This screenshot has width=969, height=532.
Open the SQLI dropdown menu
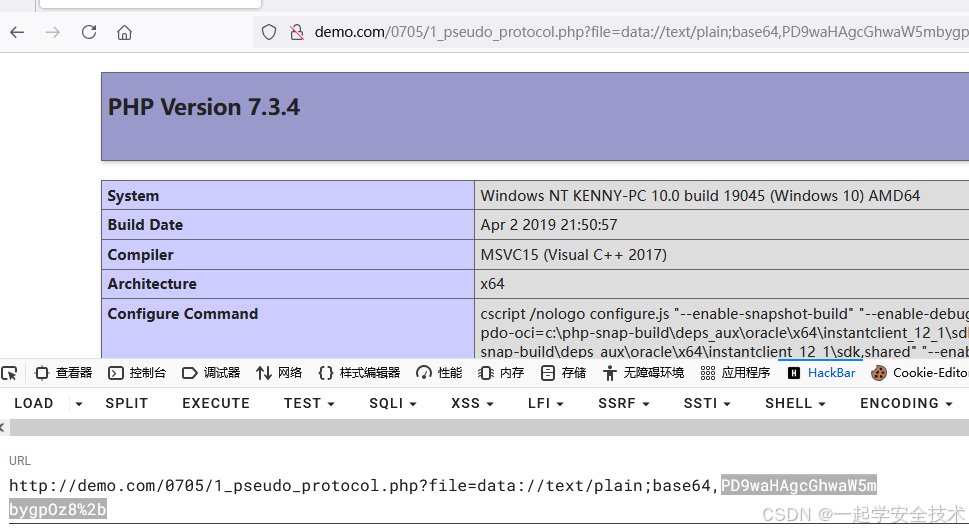coord(393,403)
